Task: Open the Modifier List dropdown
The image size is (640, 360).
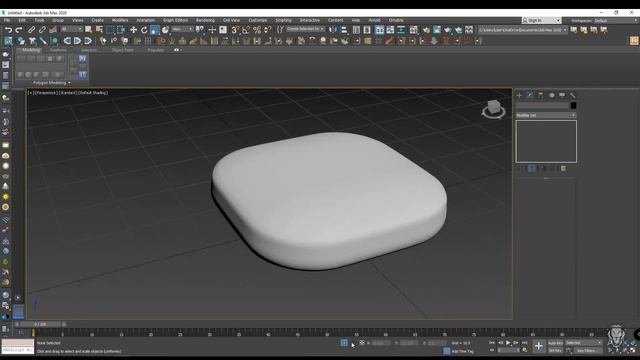Action: 546,116
